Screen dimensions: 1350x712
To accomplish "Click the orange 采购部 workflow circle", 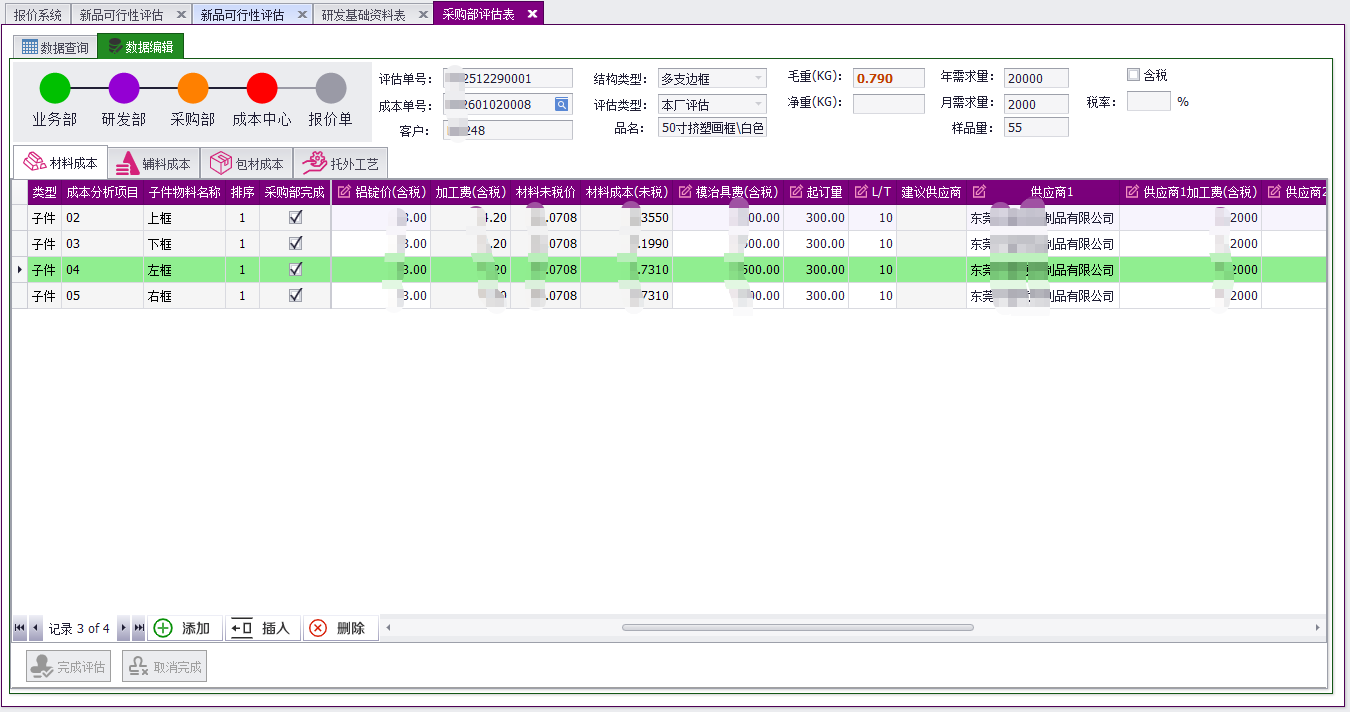I will point(193,88).
